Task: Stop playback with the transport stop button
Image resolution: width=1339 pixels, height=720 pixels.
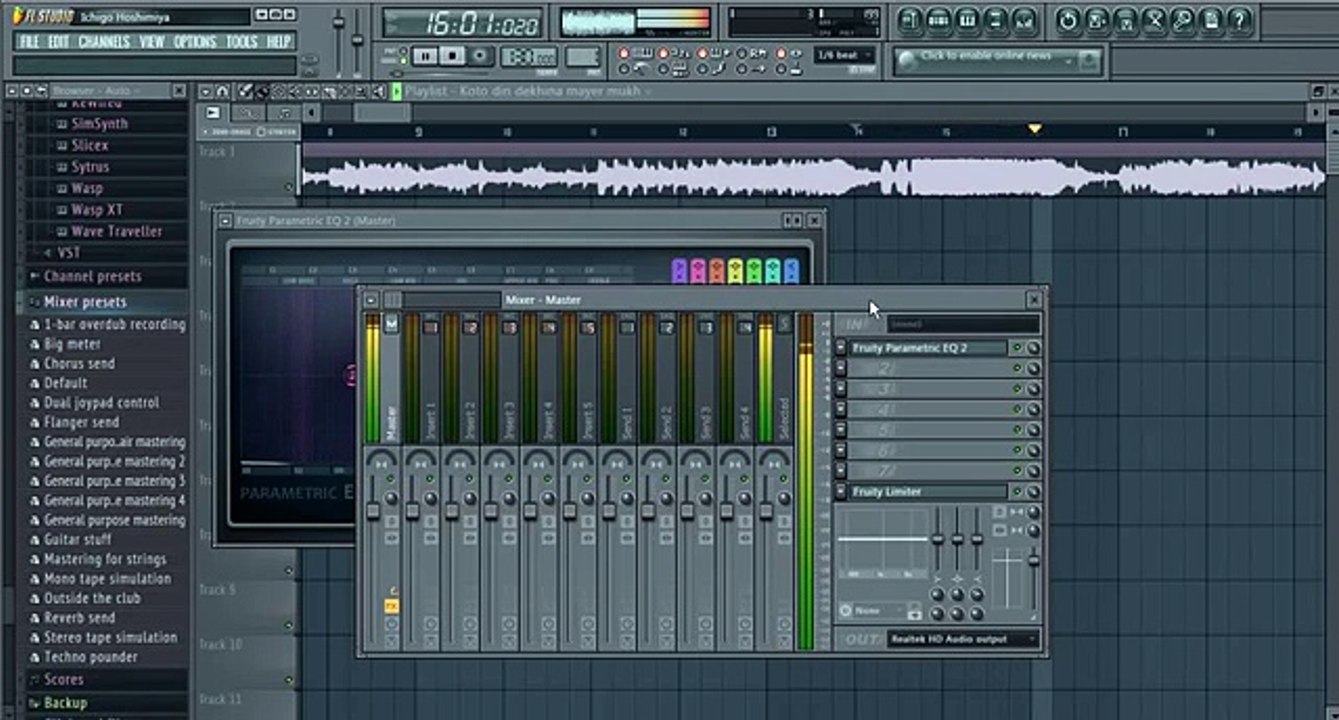Action: (452, 57)
